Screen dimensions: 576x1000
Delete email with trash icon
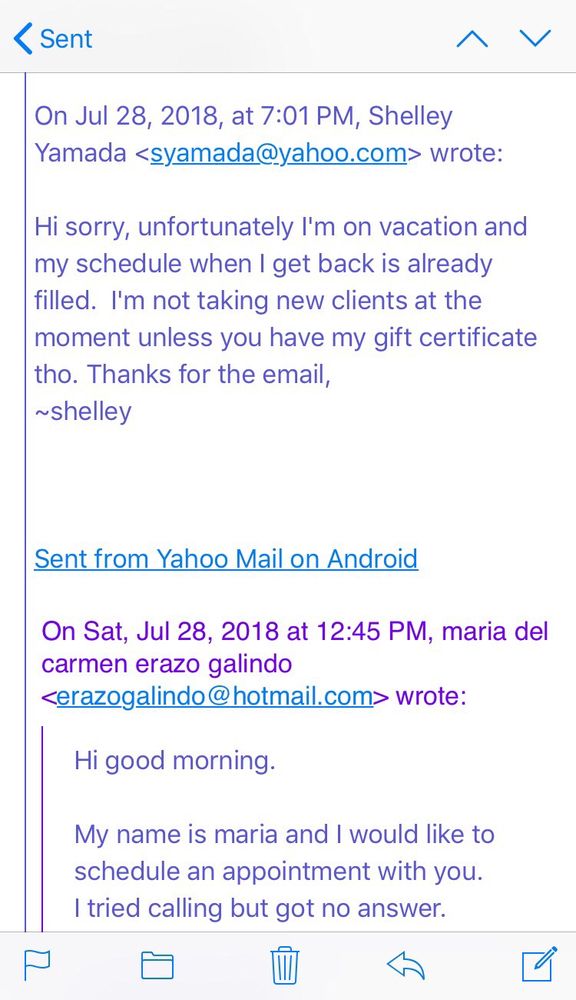tap(284, 964)
